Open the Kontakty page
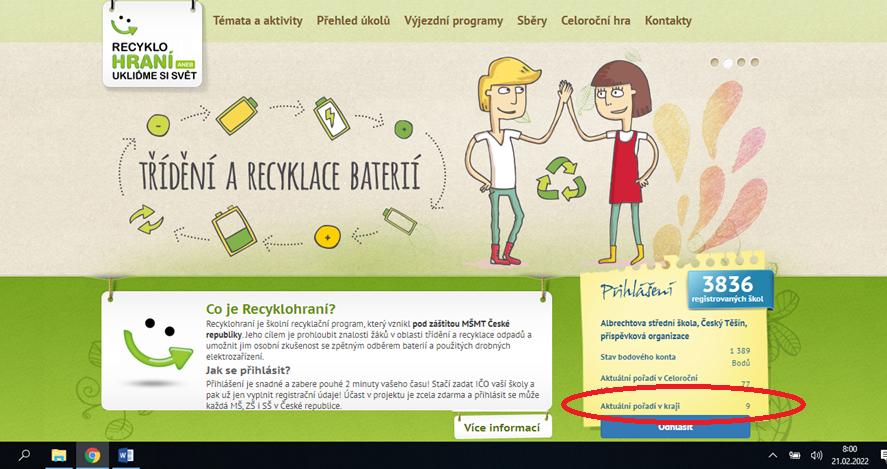 [x=668, y=21]
